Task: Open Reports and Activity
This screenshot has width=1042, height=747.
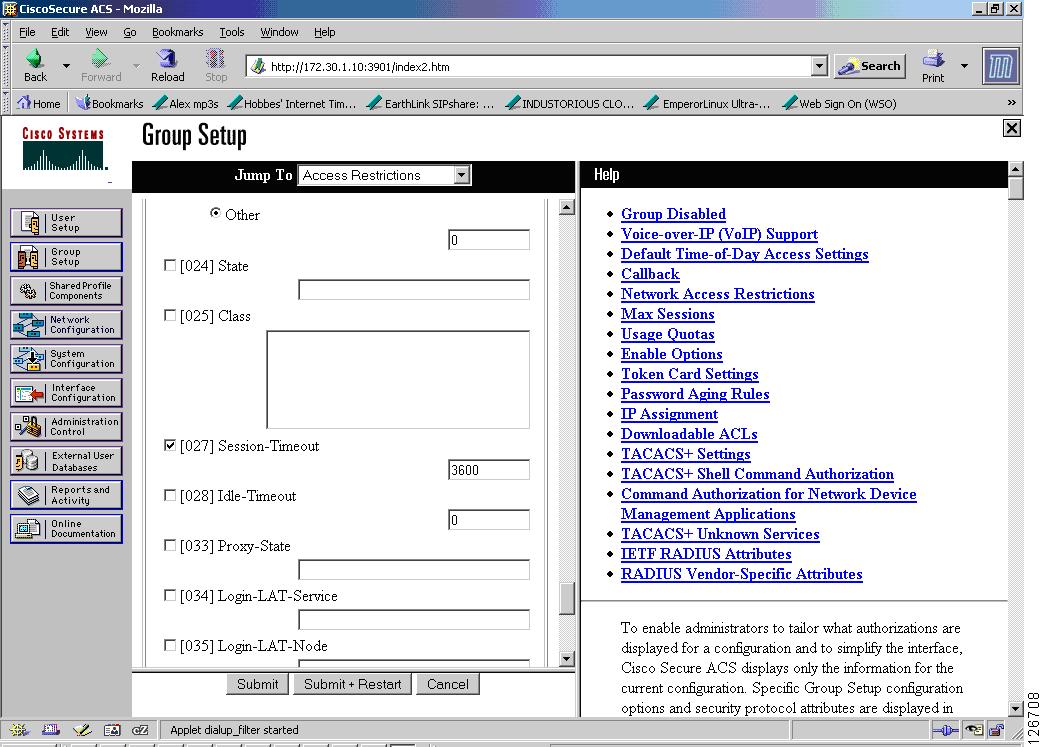Action: tap(66, 494)
